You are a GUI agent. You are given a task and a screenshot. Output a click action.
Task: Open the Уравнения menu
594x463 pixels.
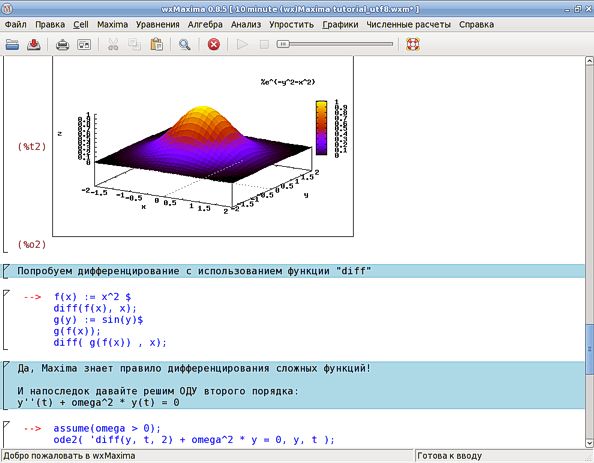158,25
